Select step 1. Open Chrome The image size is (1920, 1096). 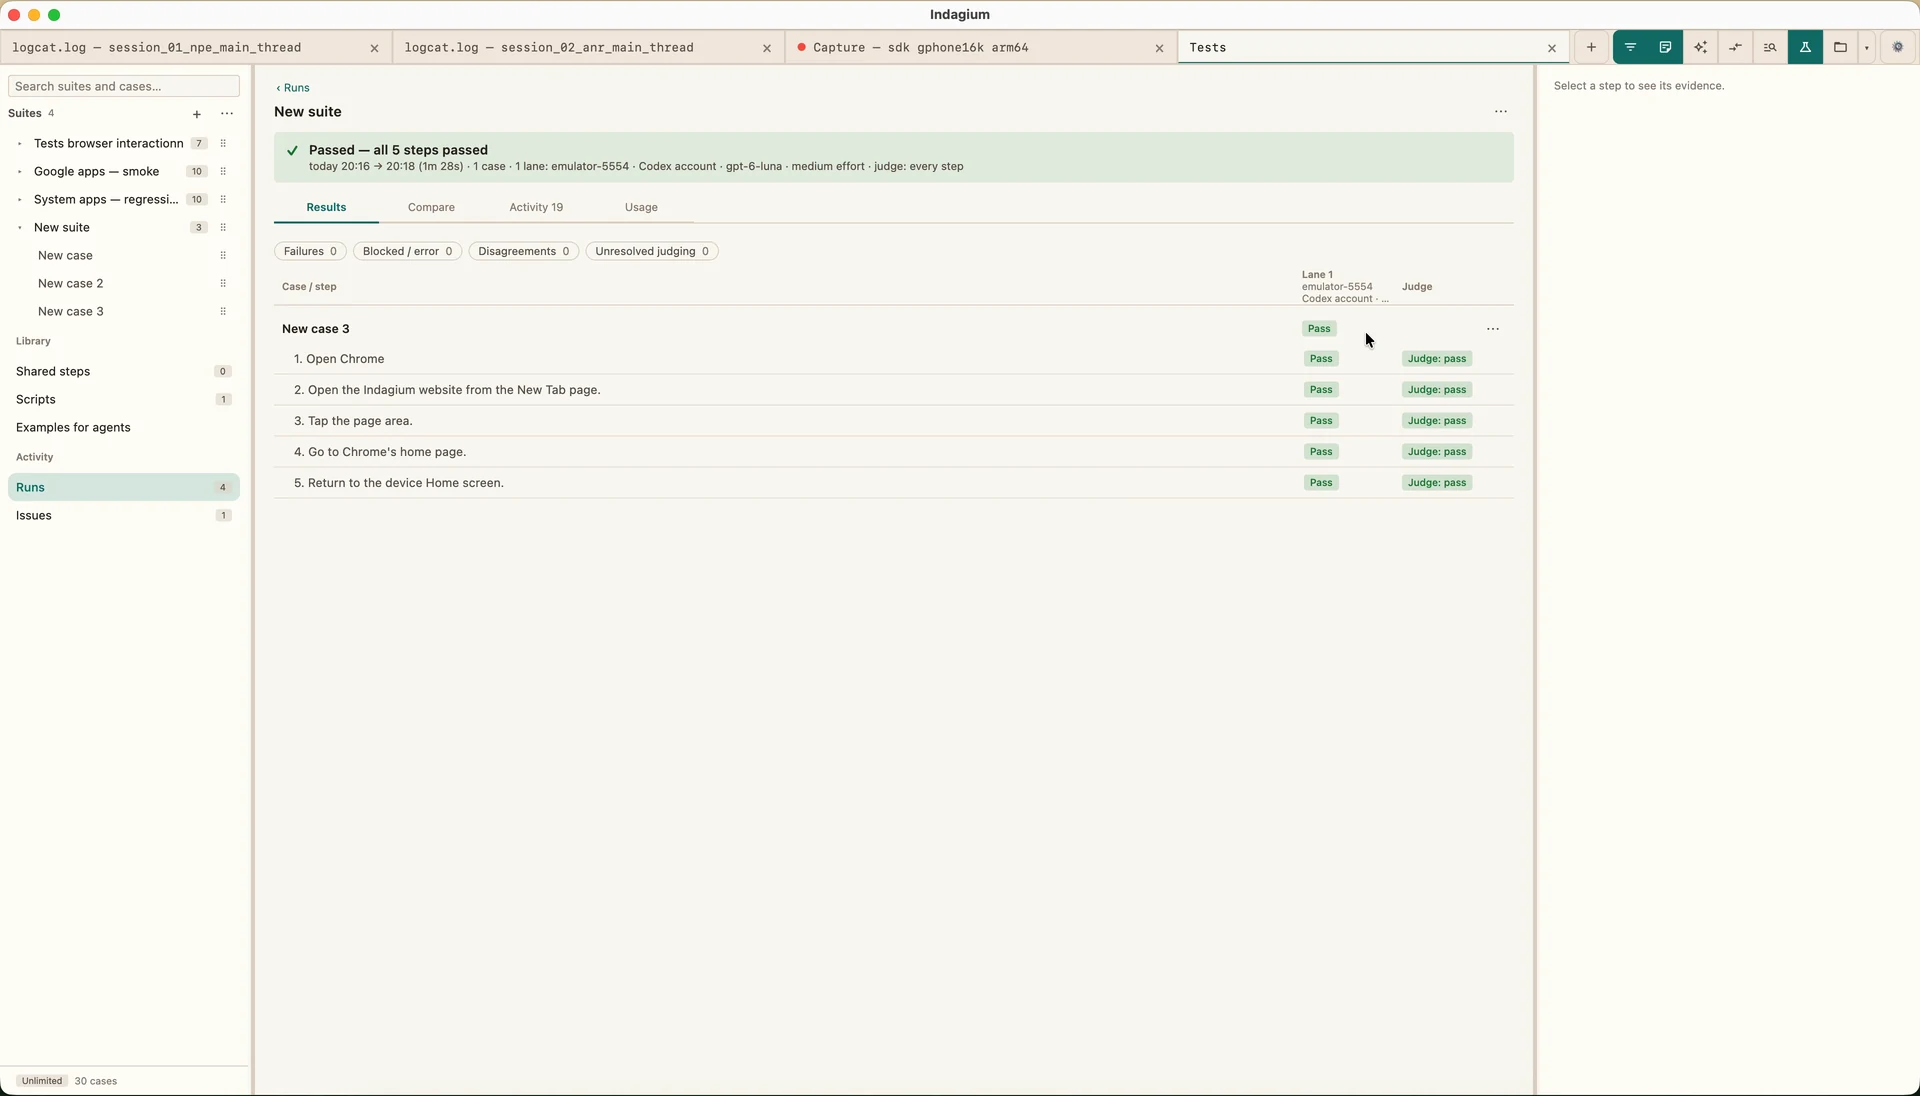[x=894, y=359]
